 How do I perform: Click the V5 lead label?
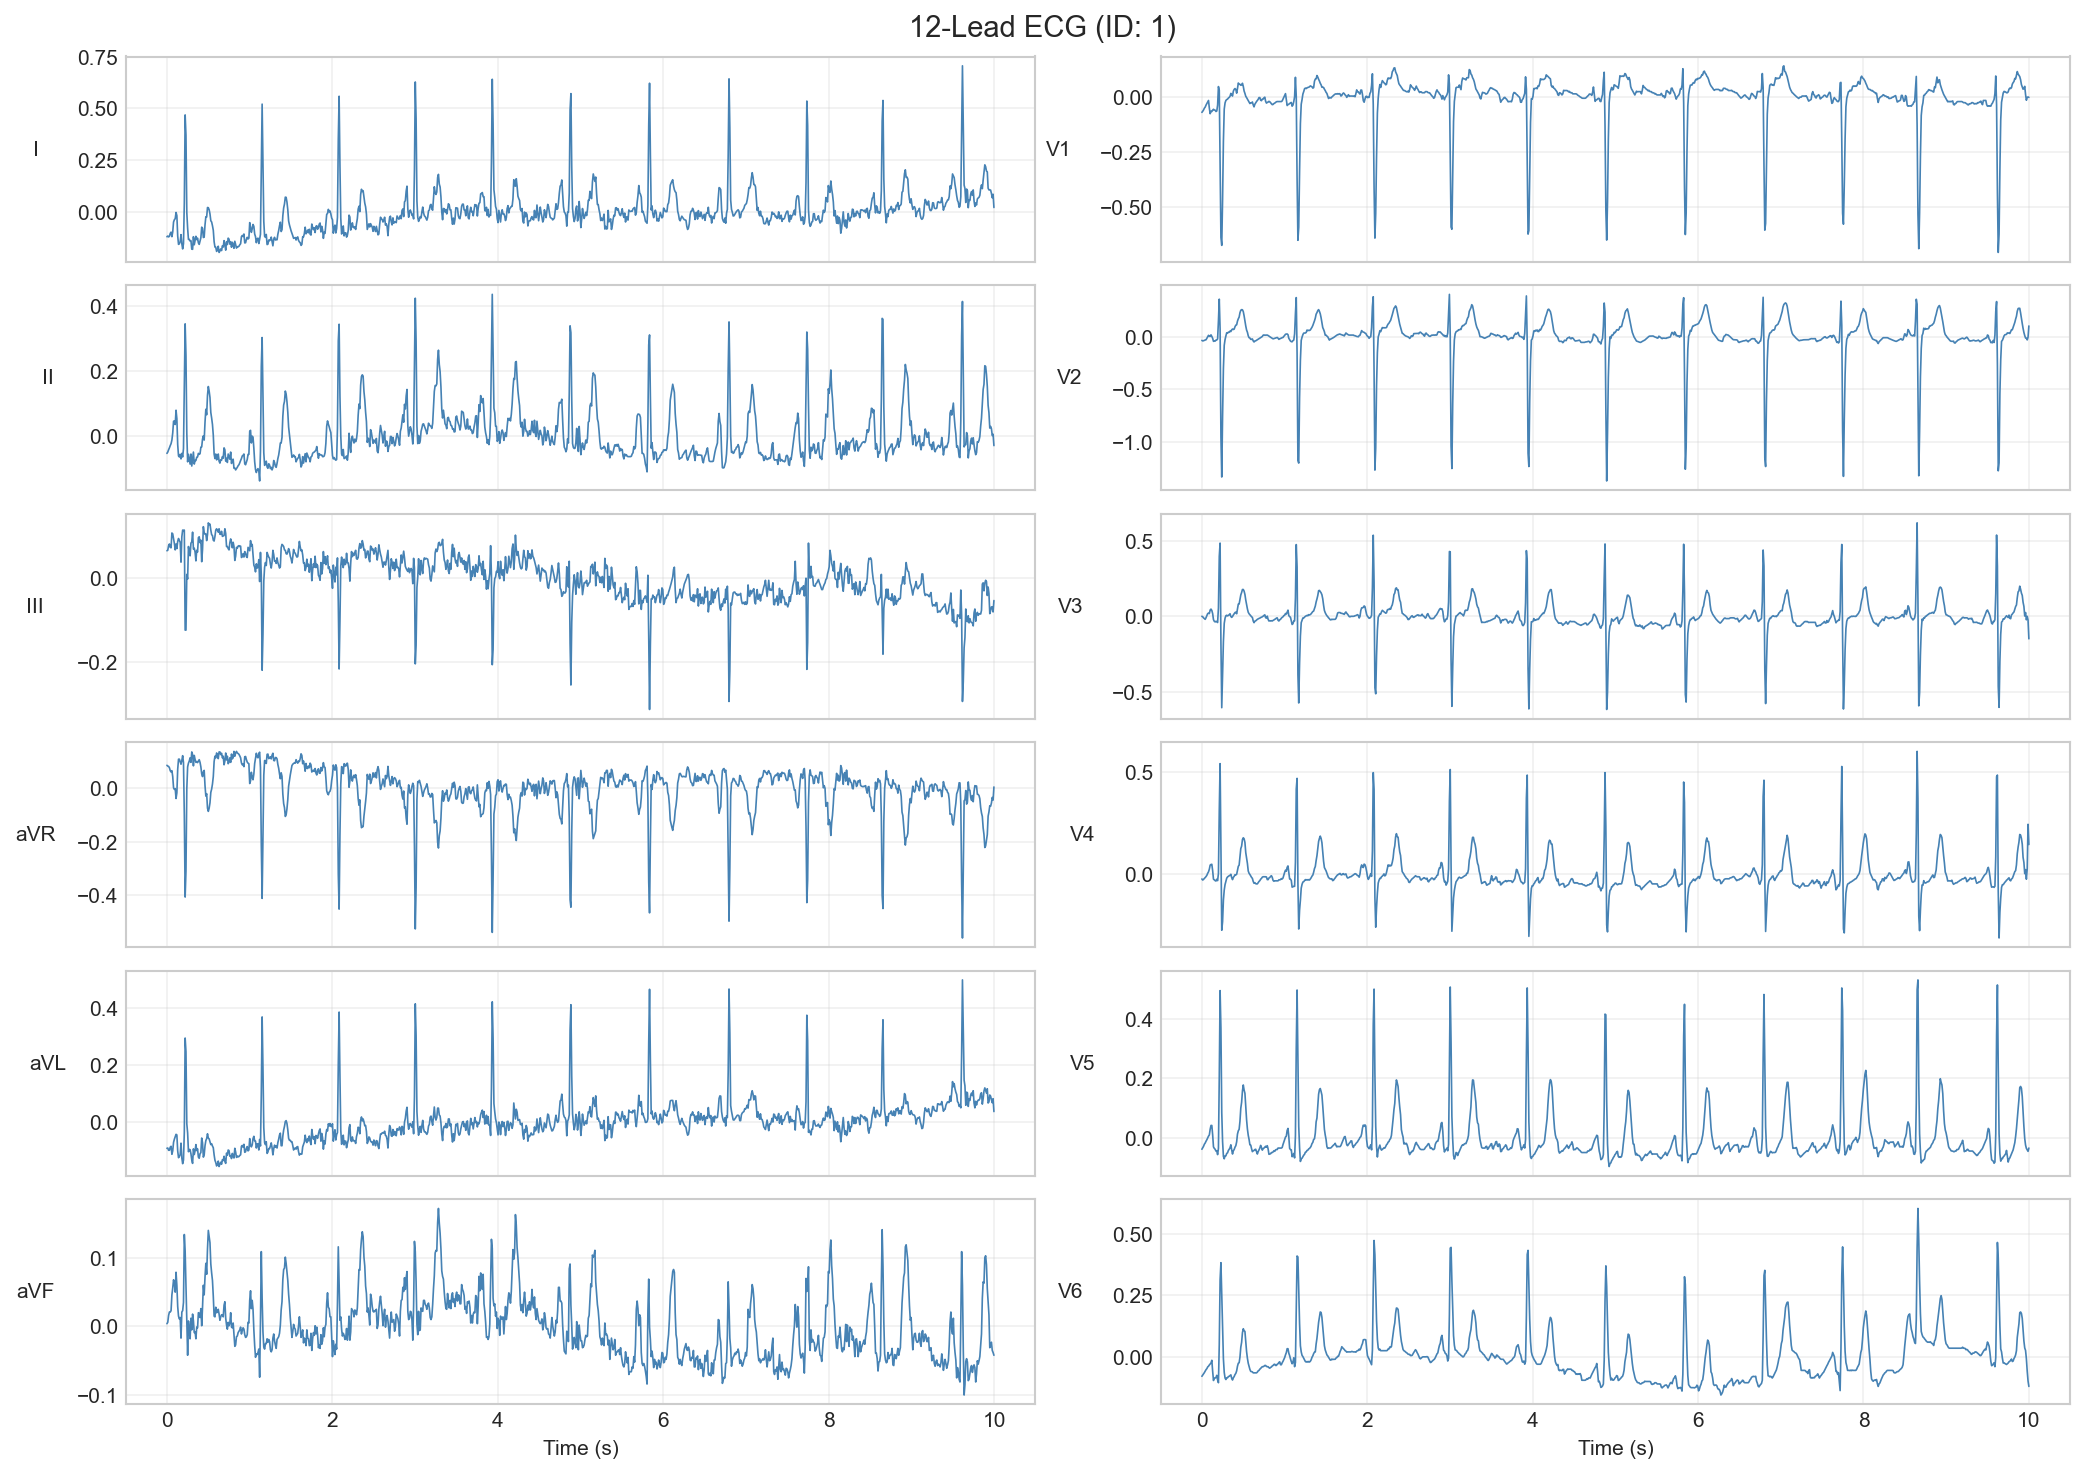click(1081, 1064)
